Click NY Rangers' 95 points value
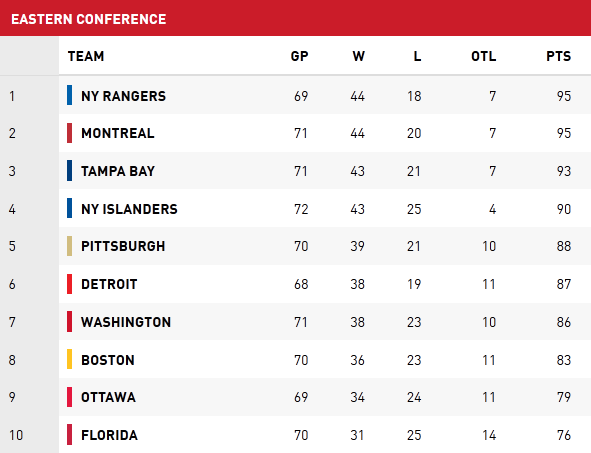The width and height of the screenshot is (591, 453). point(564,96)
